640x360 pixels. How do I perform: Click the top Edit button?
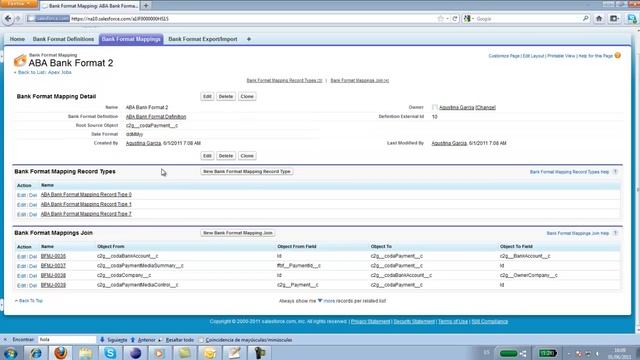207,96
